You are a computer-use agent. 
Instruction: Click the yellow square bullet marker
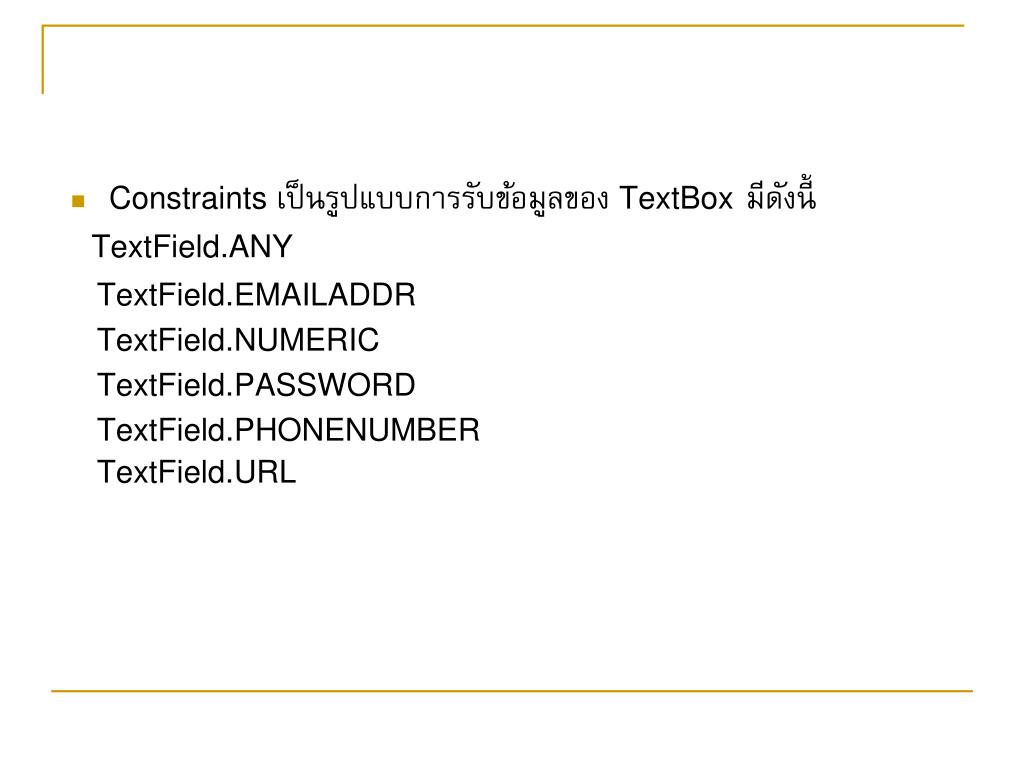(78, 201)
